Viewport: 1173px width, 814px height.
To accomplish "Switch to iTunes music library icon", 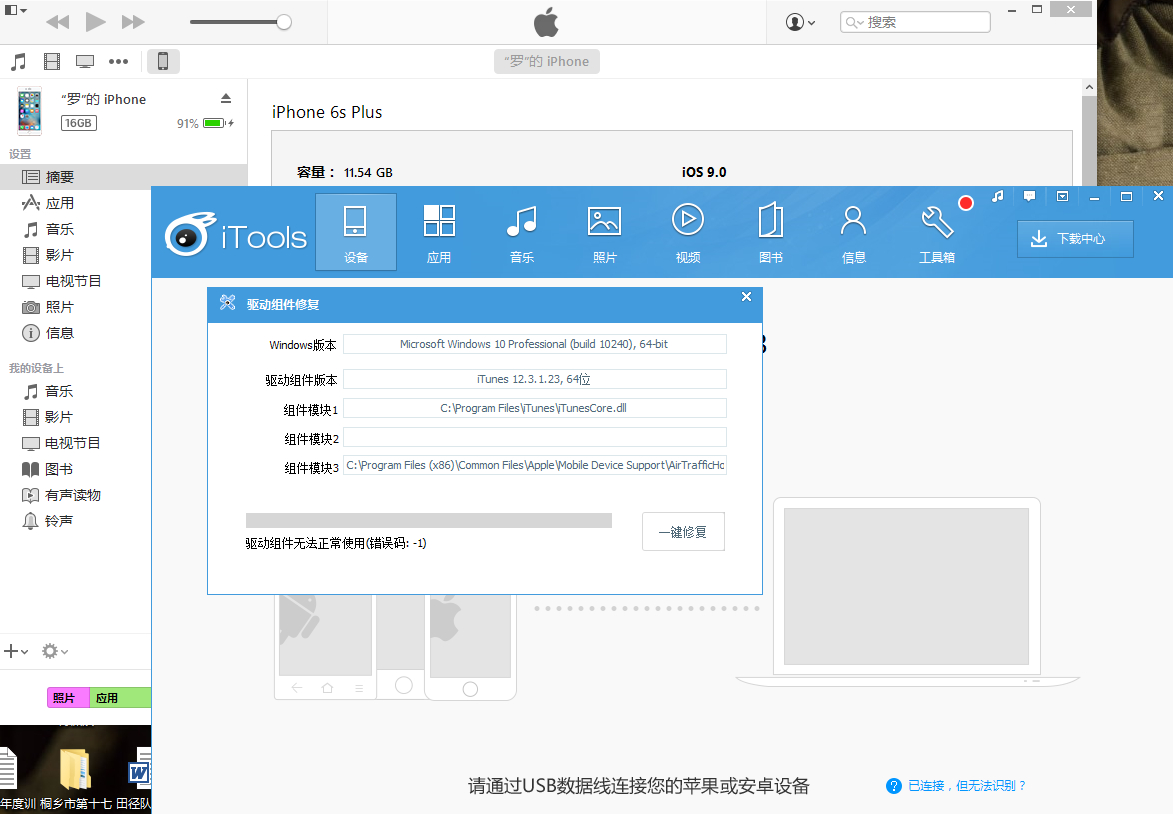I will click(19, 61).
